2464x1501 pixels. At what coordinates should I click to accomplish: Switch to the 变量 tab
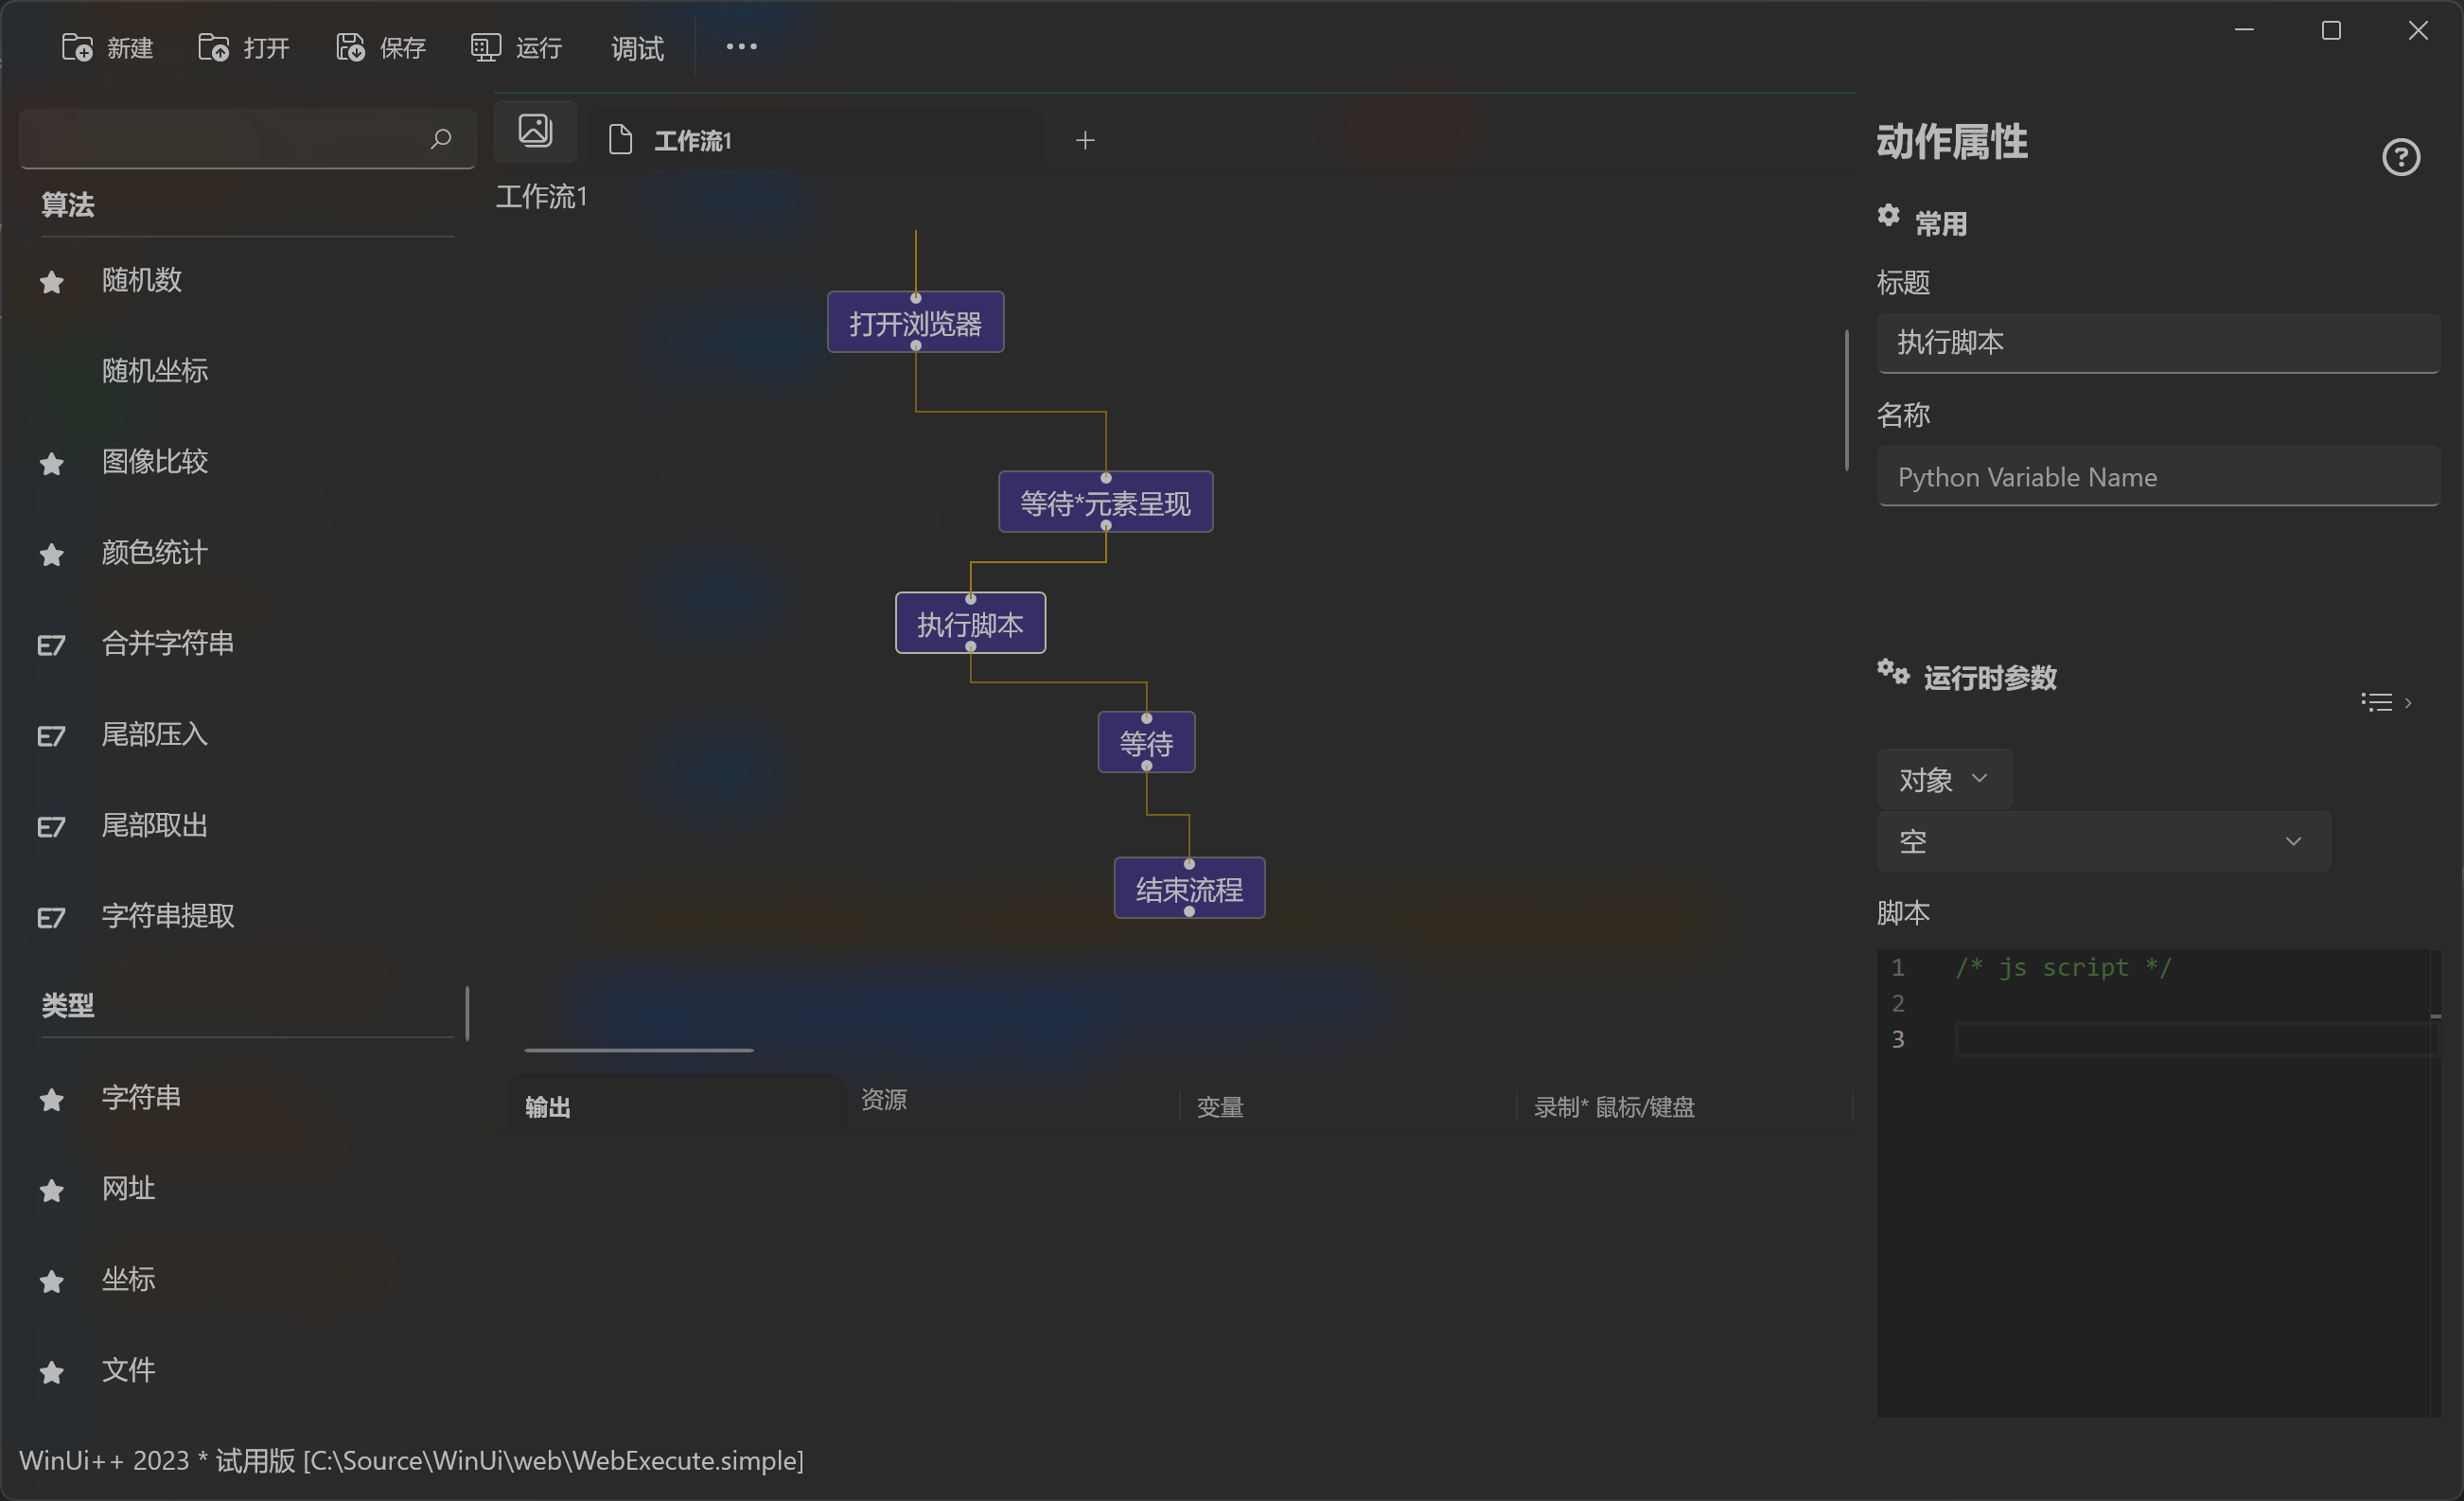tap(1220, 1107)
